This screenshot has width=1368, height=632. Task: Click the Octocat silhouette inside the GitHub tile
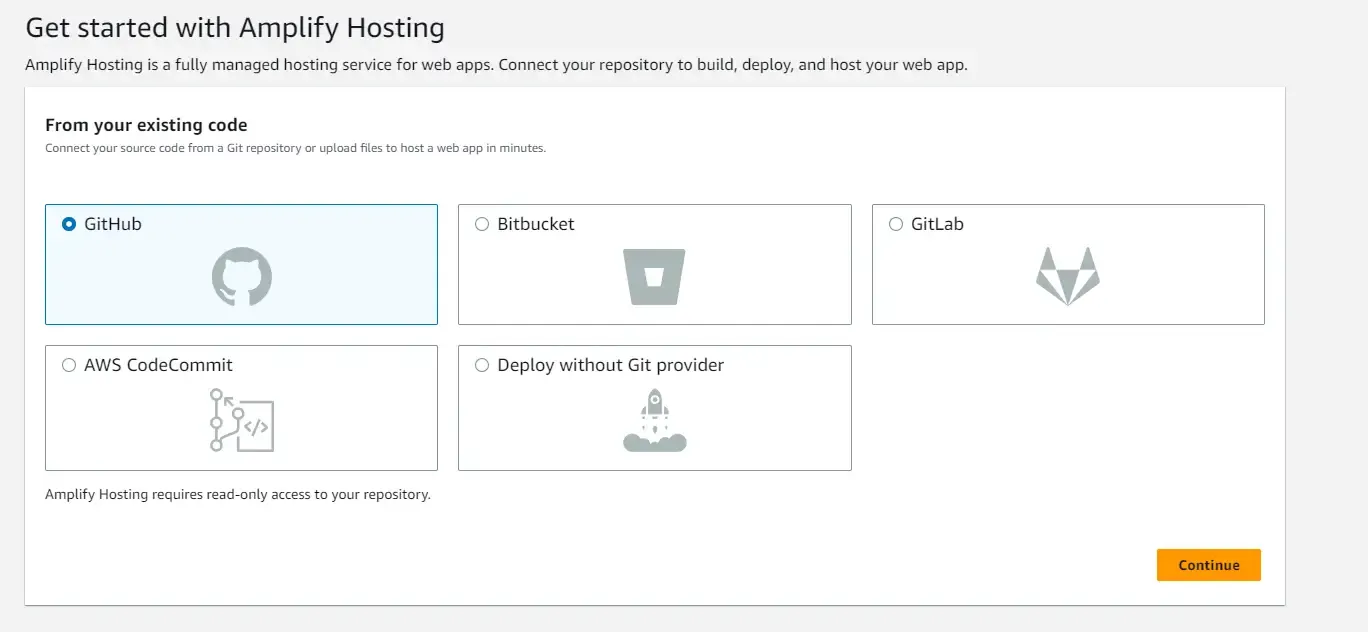point(240,275)
